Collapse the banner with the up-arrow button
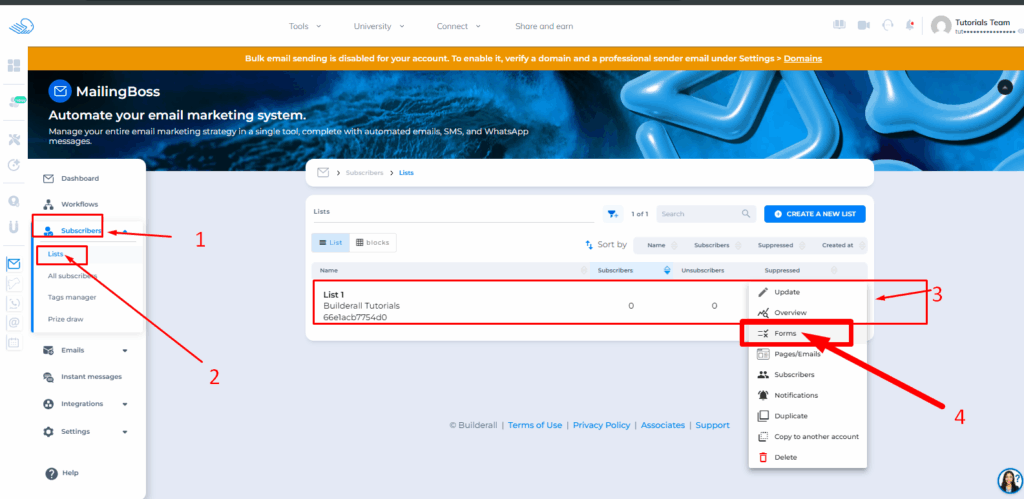 [1005, 88]
